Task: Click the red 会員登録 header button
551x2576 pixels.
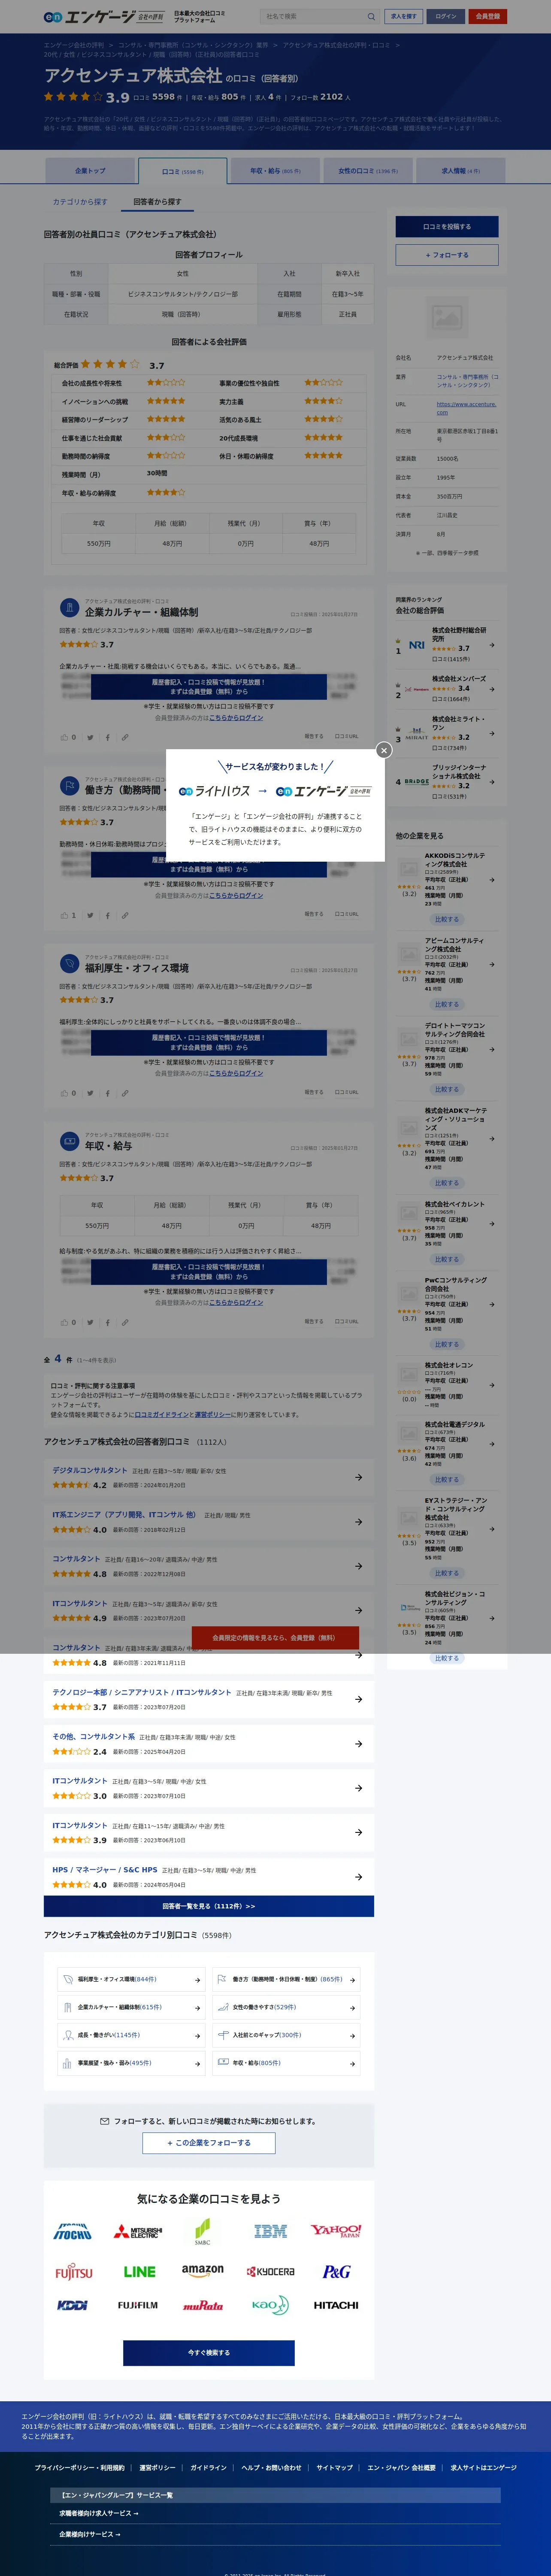Action: (488, 16)
